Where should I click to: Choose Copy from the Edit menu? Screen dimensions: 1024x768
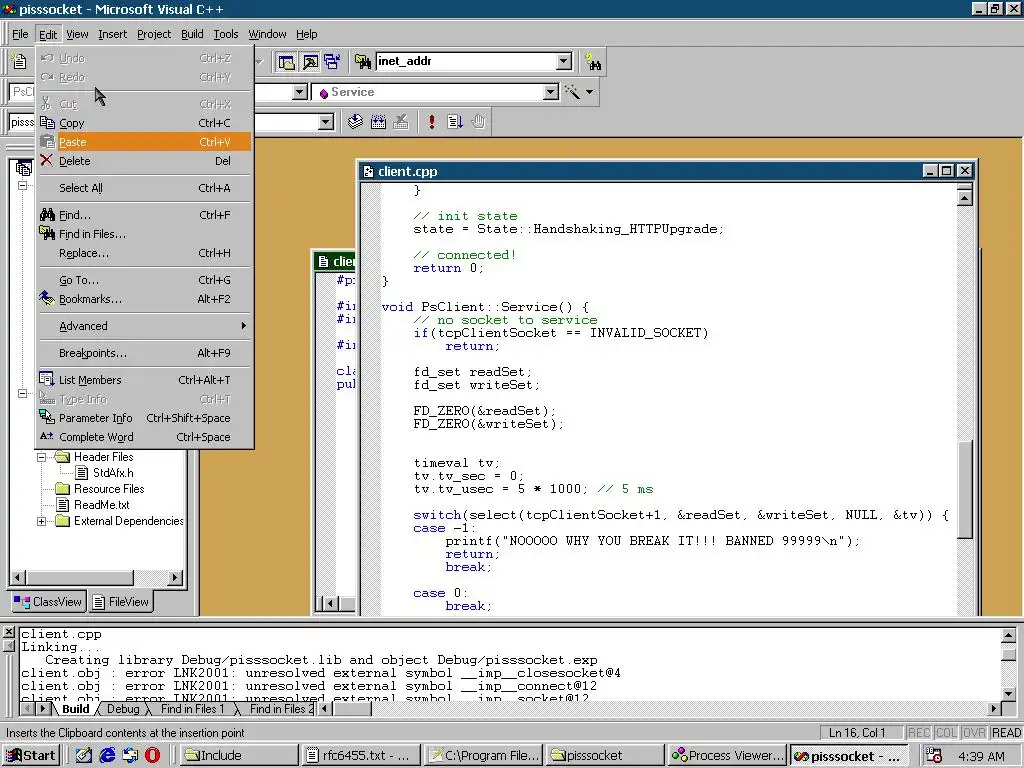coord(144,123)
